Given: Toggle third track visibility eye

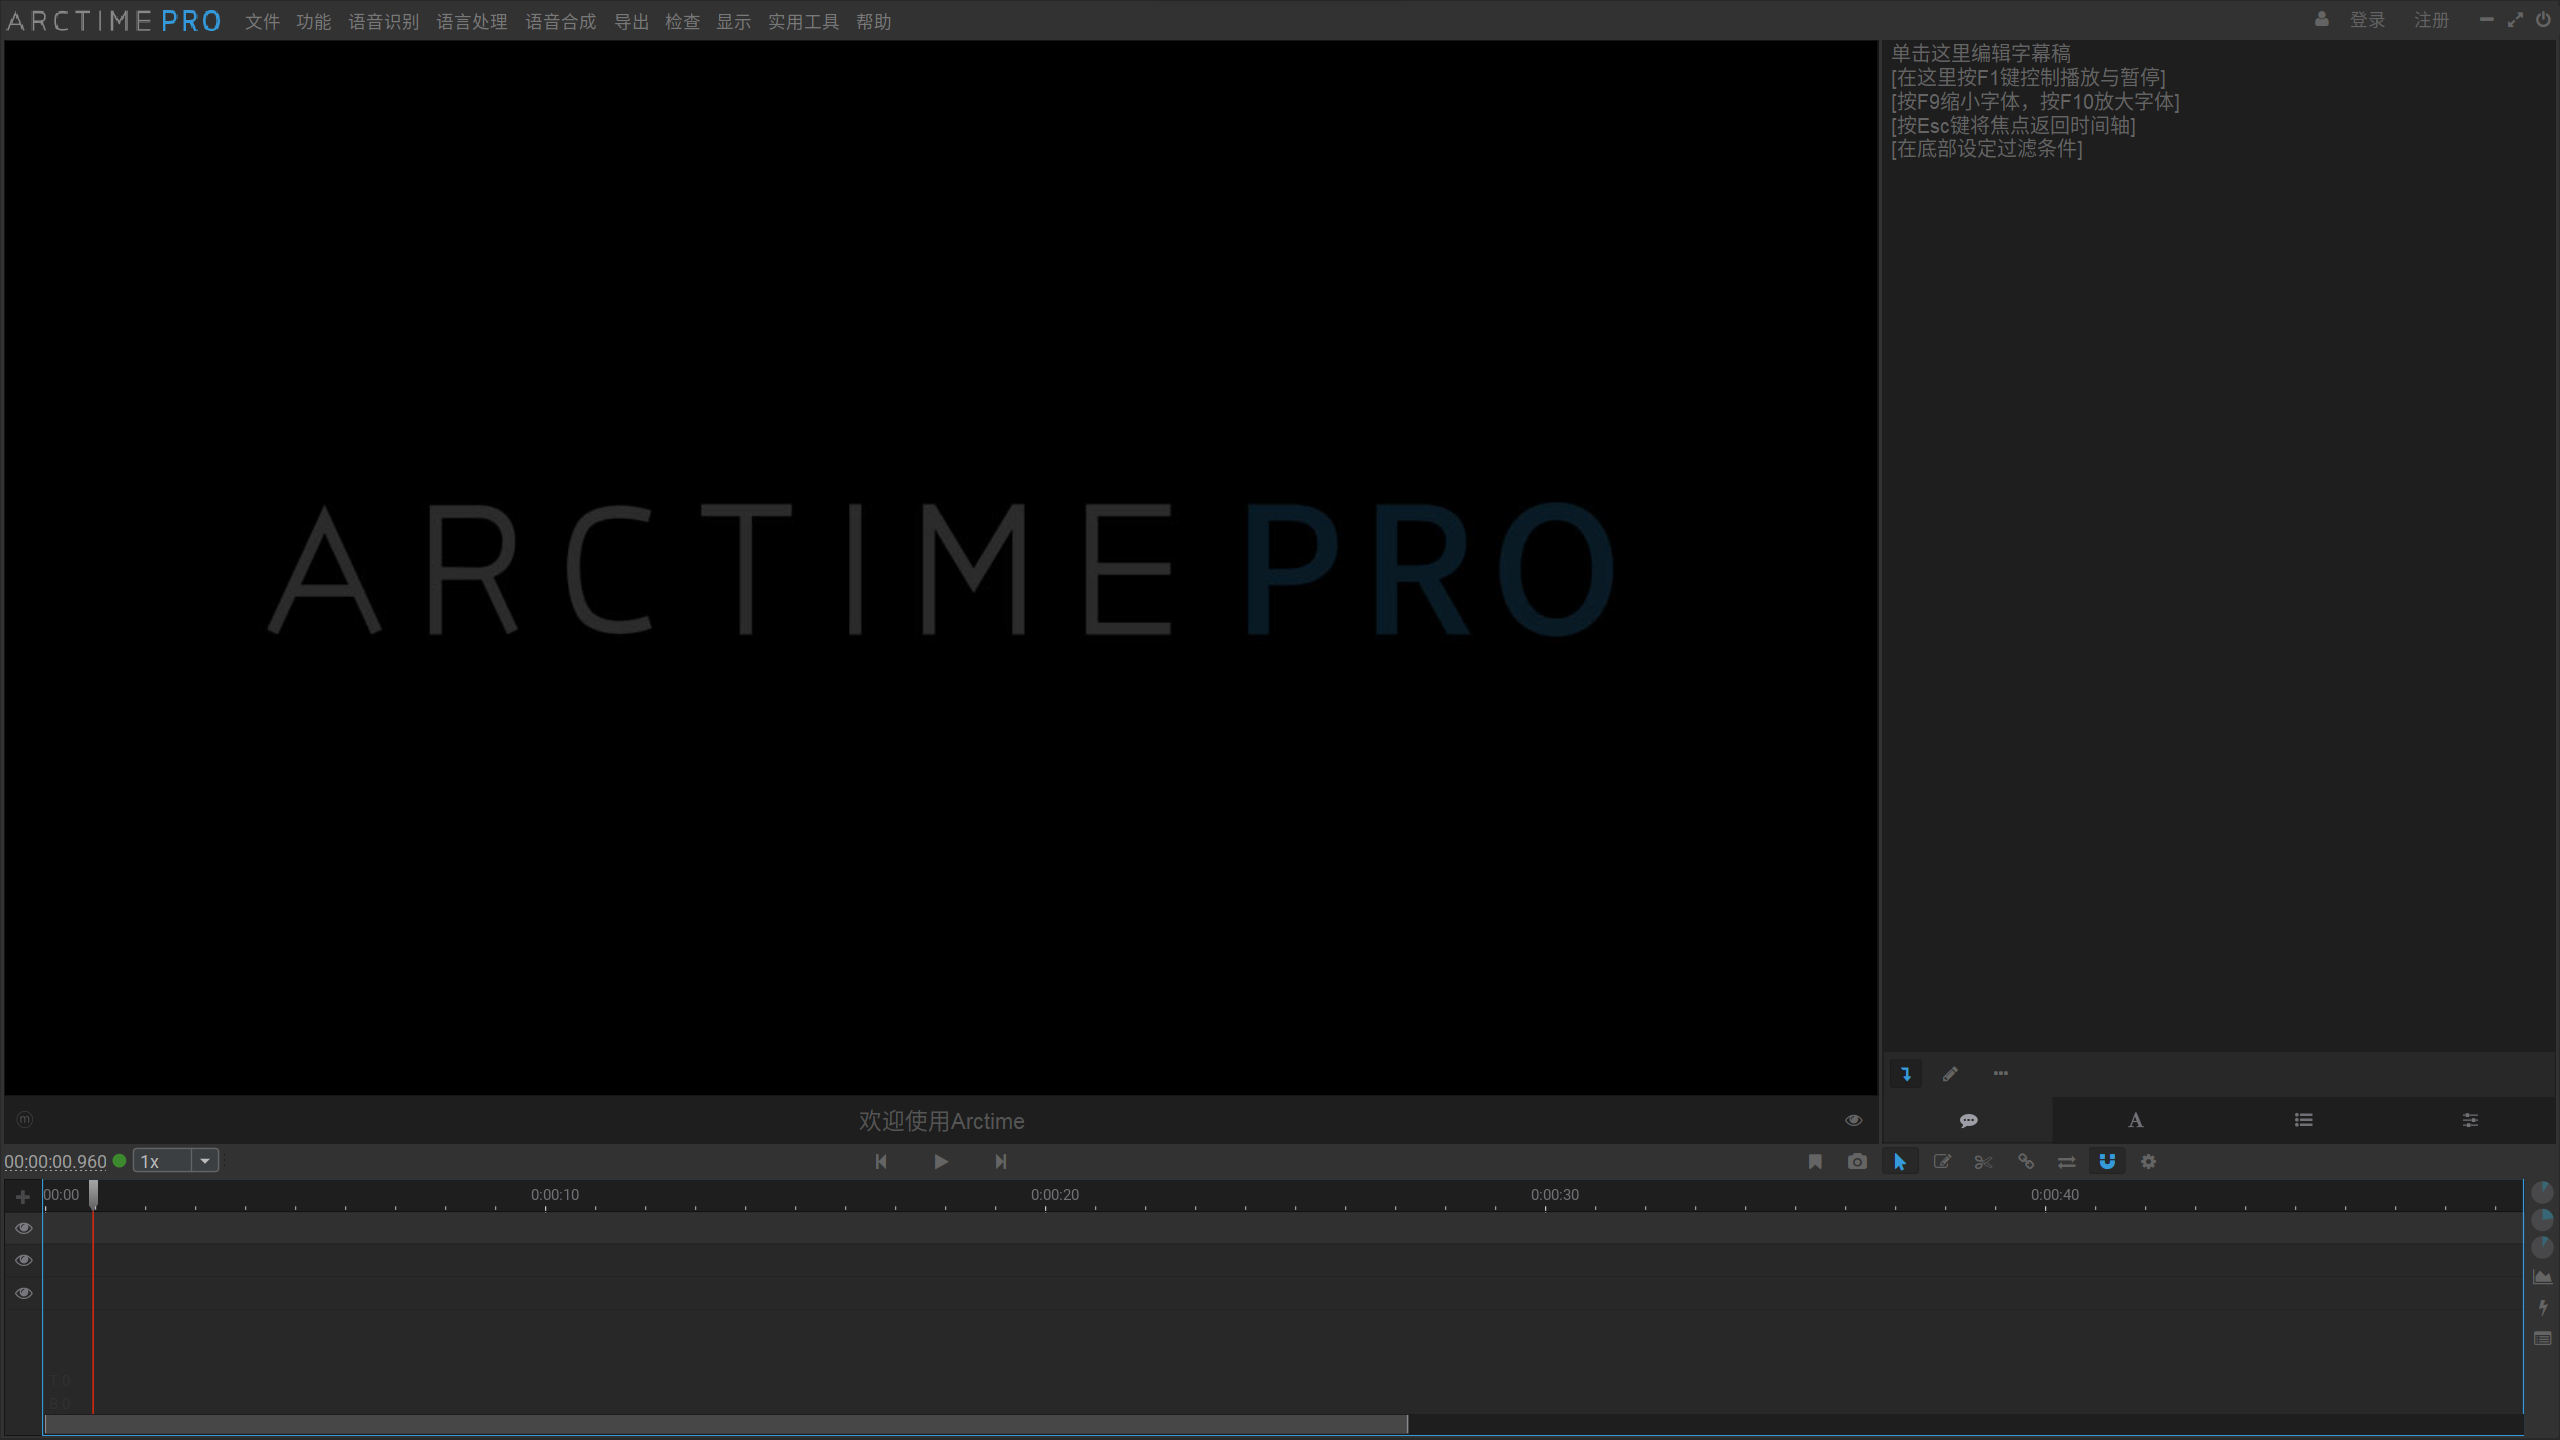Looking at the screenshot, I should [x=24, y=1293].
